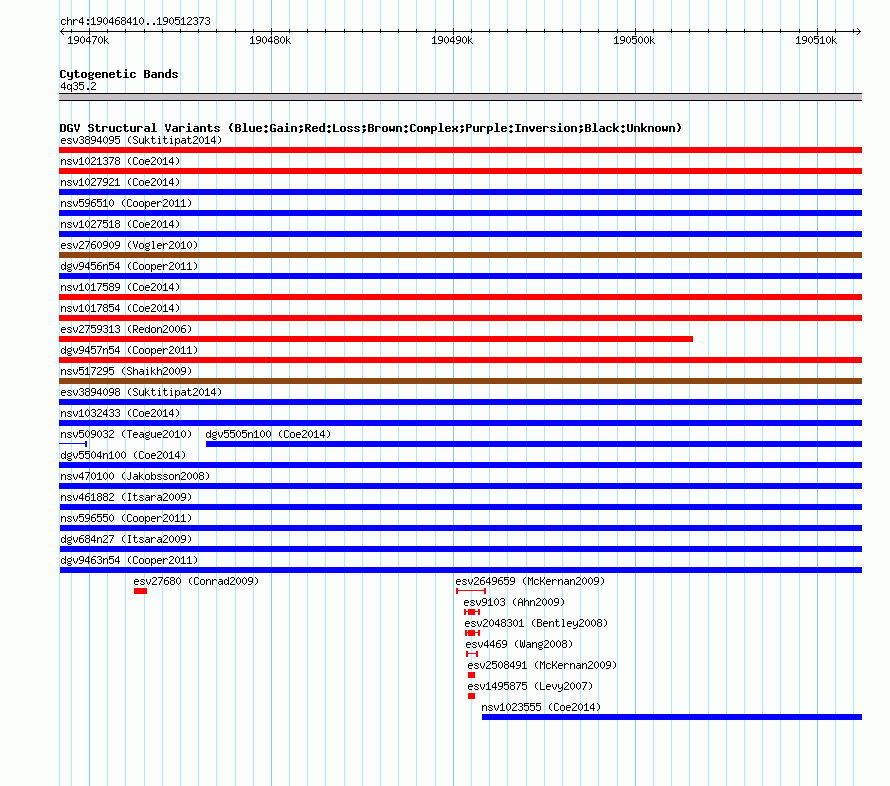The image size is (890, 786).
Task: Click the 190490k ruler position
Action: 452,40
